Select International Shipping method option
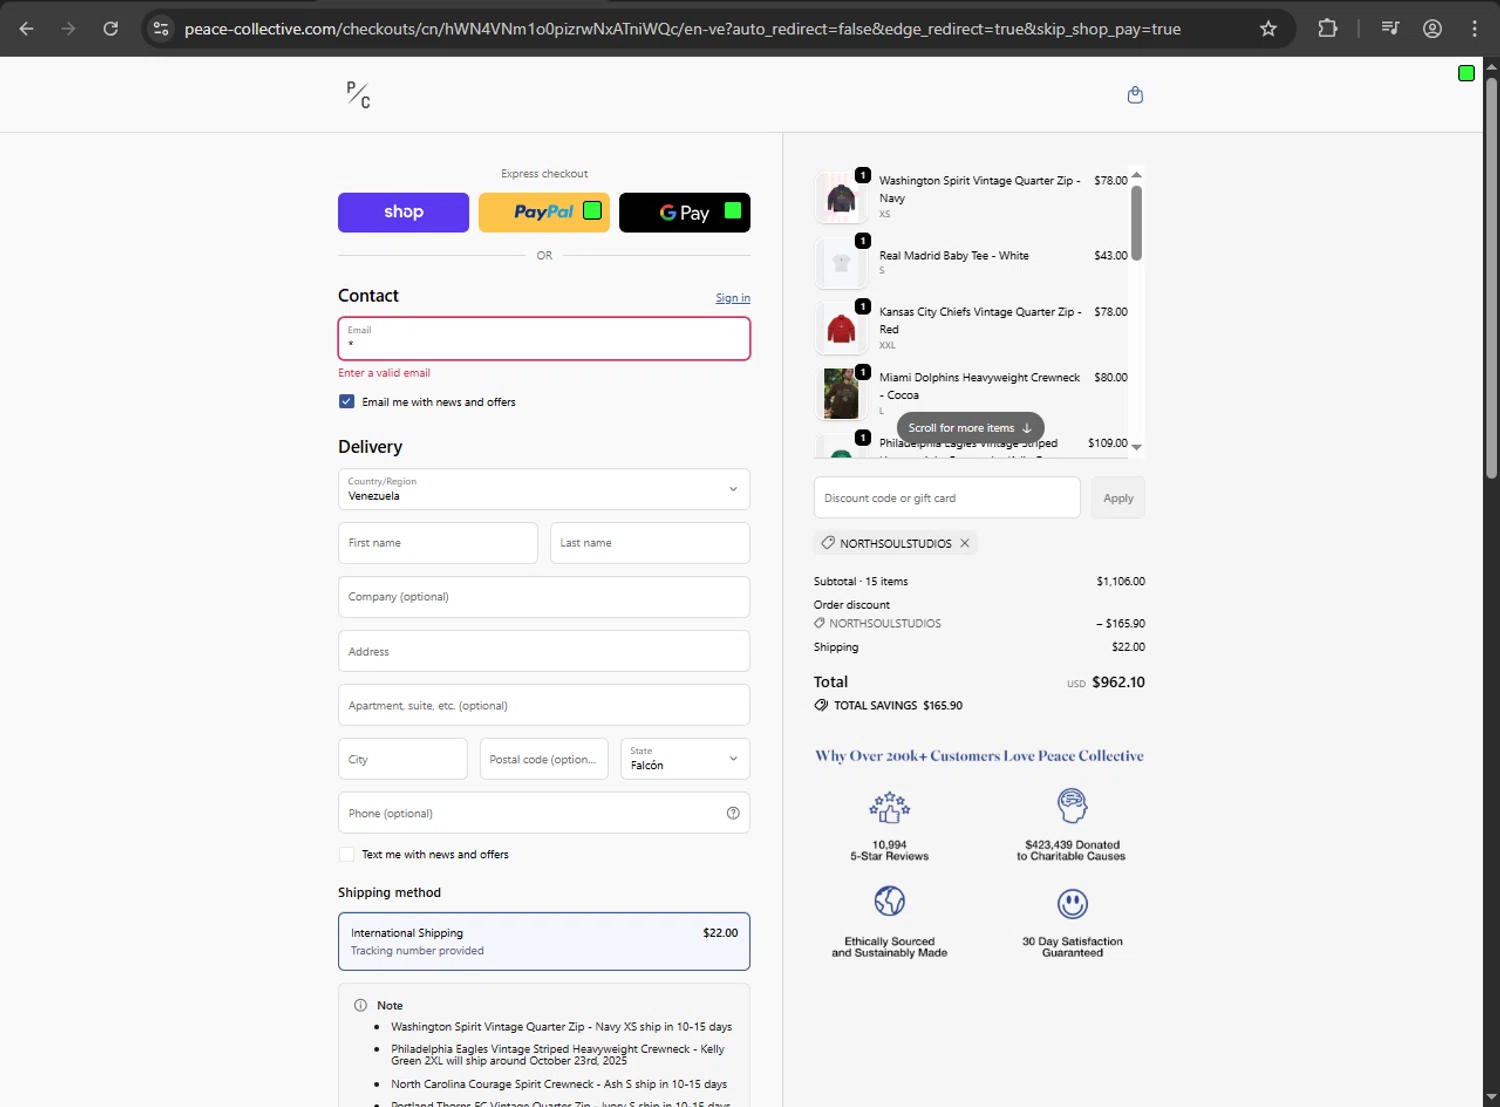 pos(544,941)
